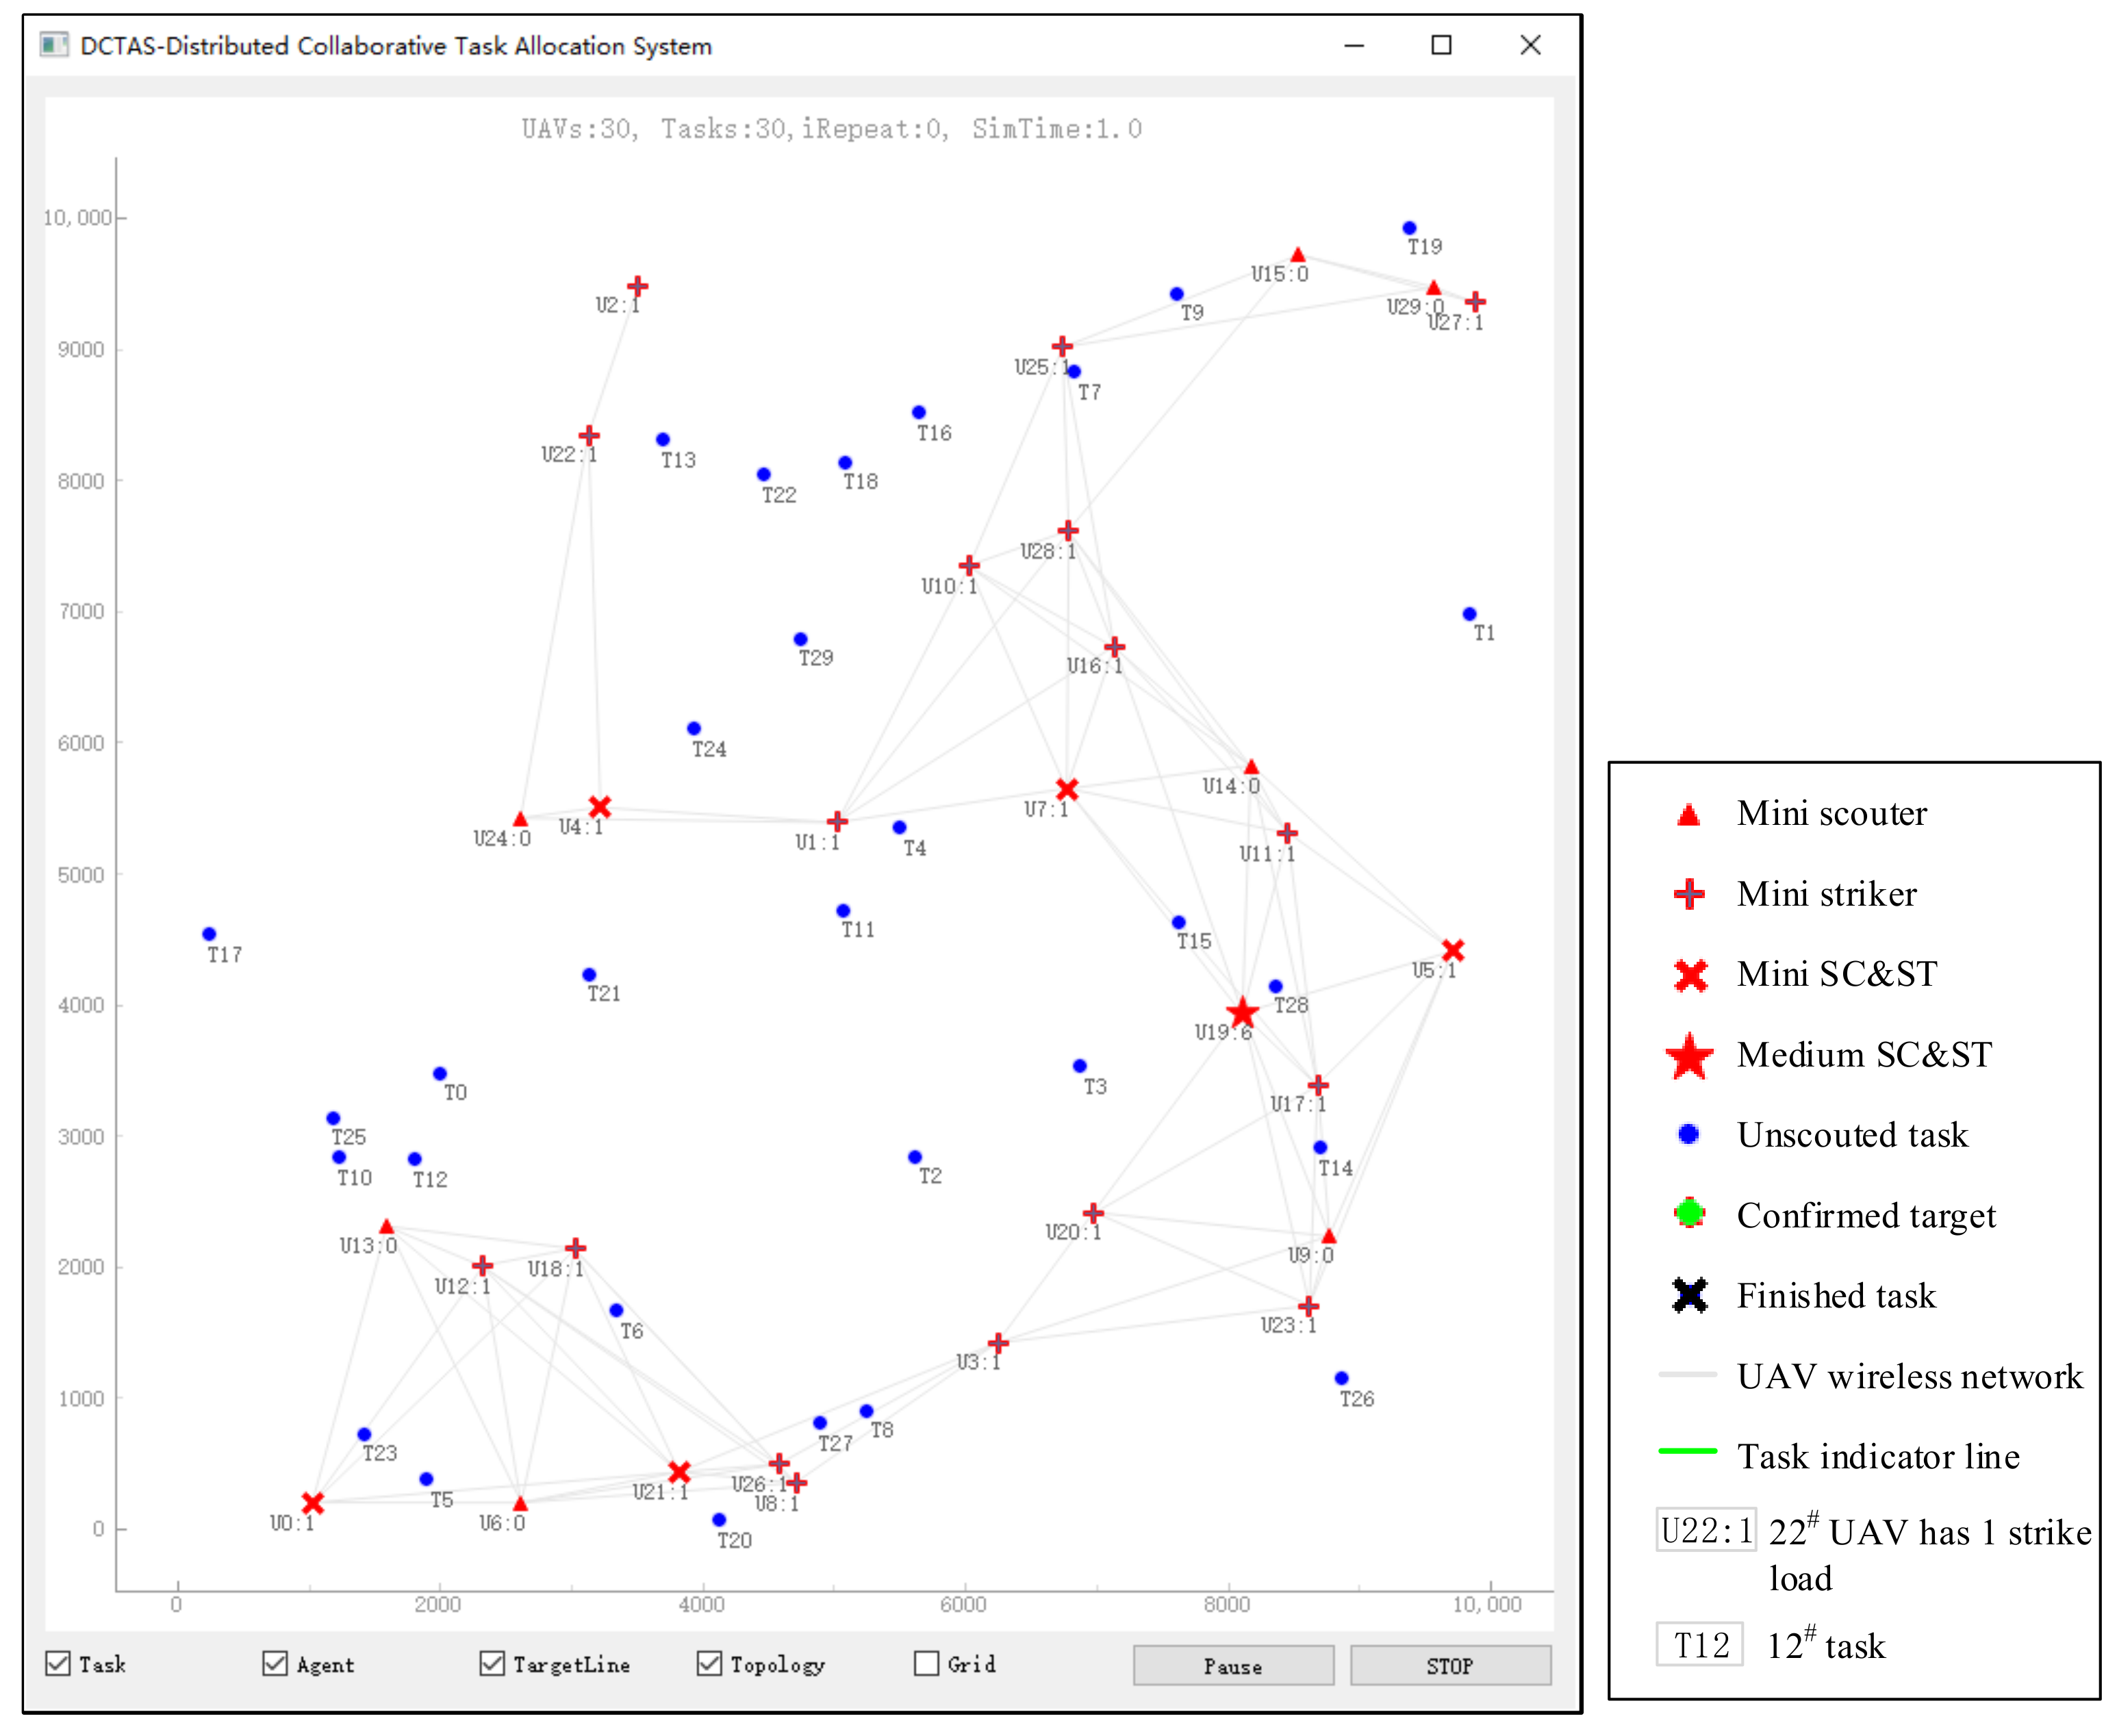Toggle the Agent checkbox off
The height and width of the screenshot is (1736, 2117).
click(275, 1663)
